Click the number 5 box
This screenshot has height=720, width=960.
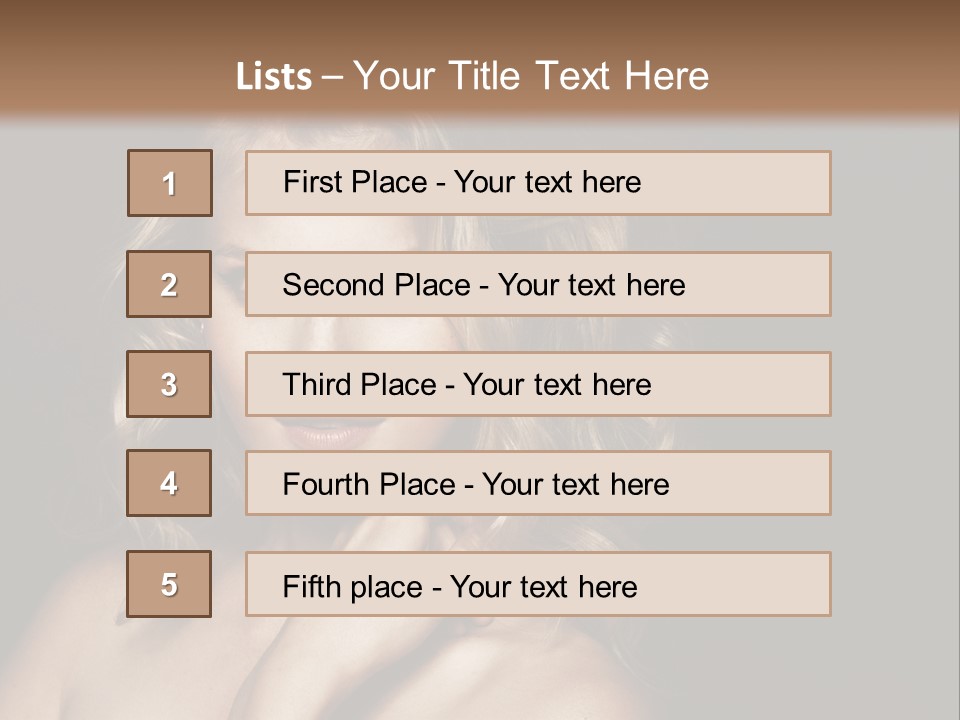(169, 584)
